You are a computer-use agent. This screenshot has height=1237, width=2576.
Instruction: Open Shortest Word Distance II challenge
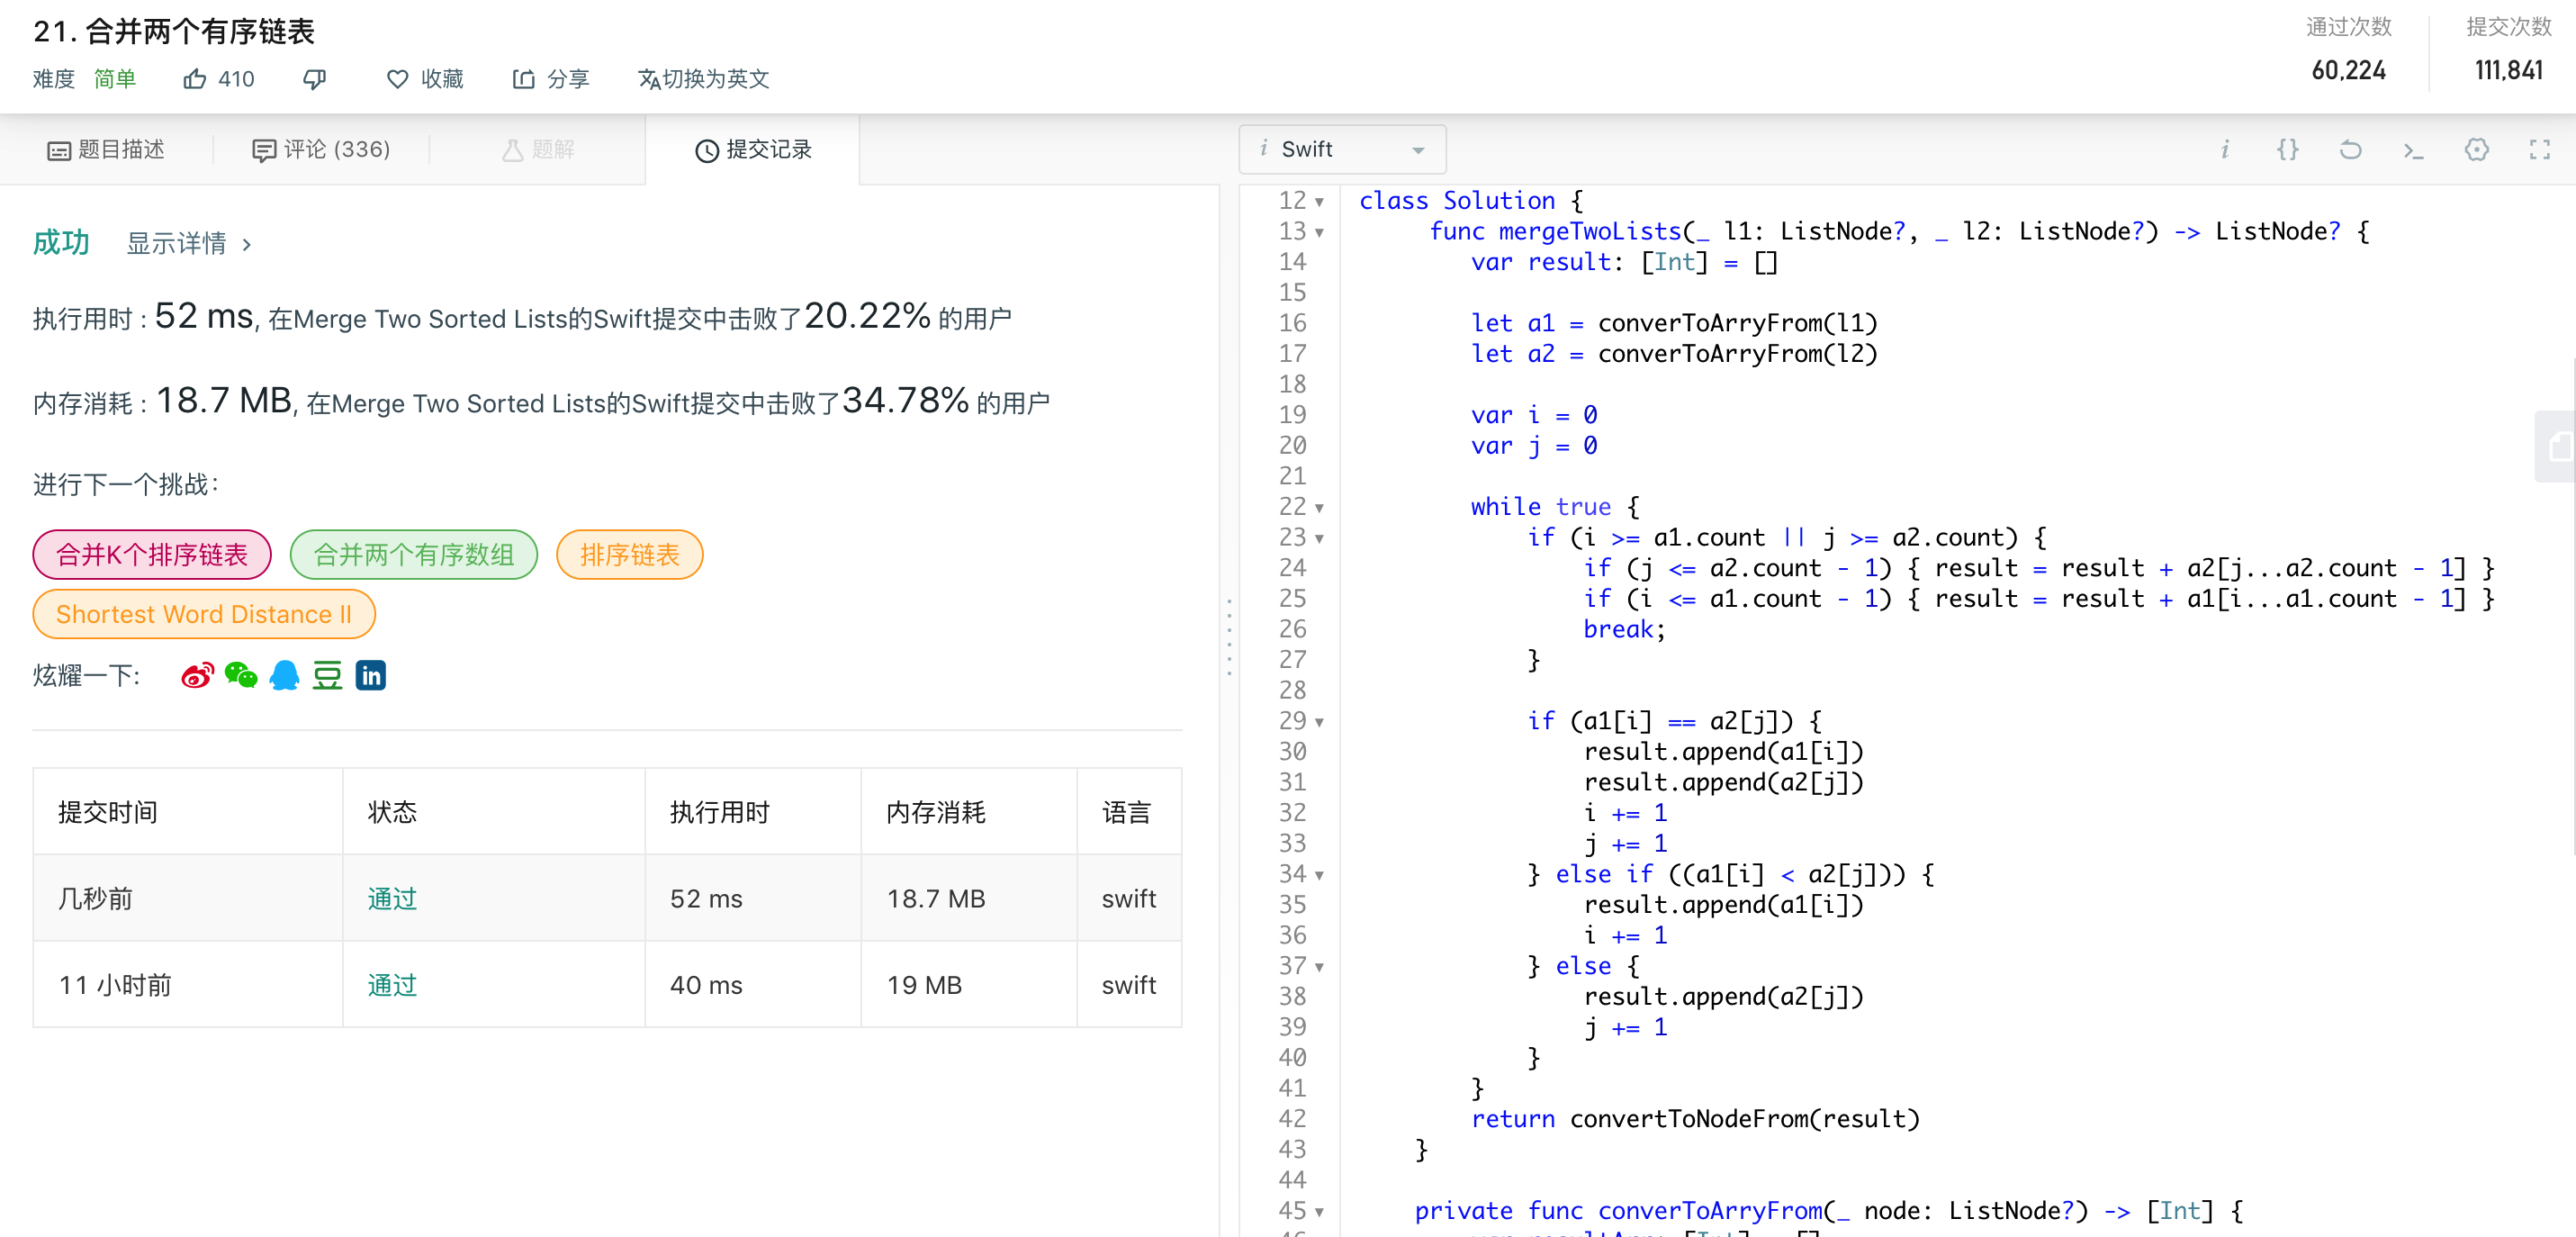tap(204, 614)
